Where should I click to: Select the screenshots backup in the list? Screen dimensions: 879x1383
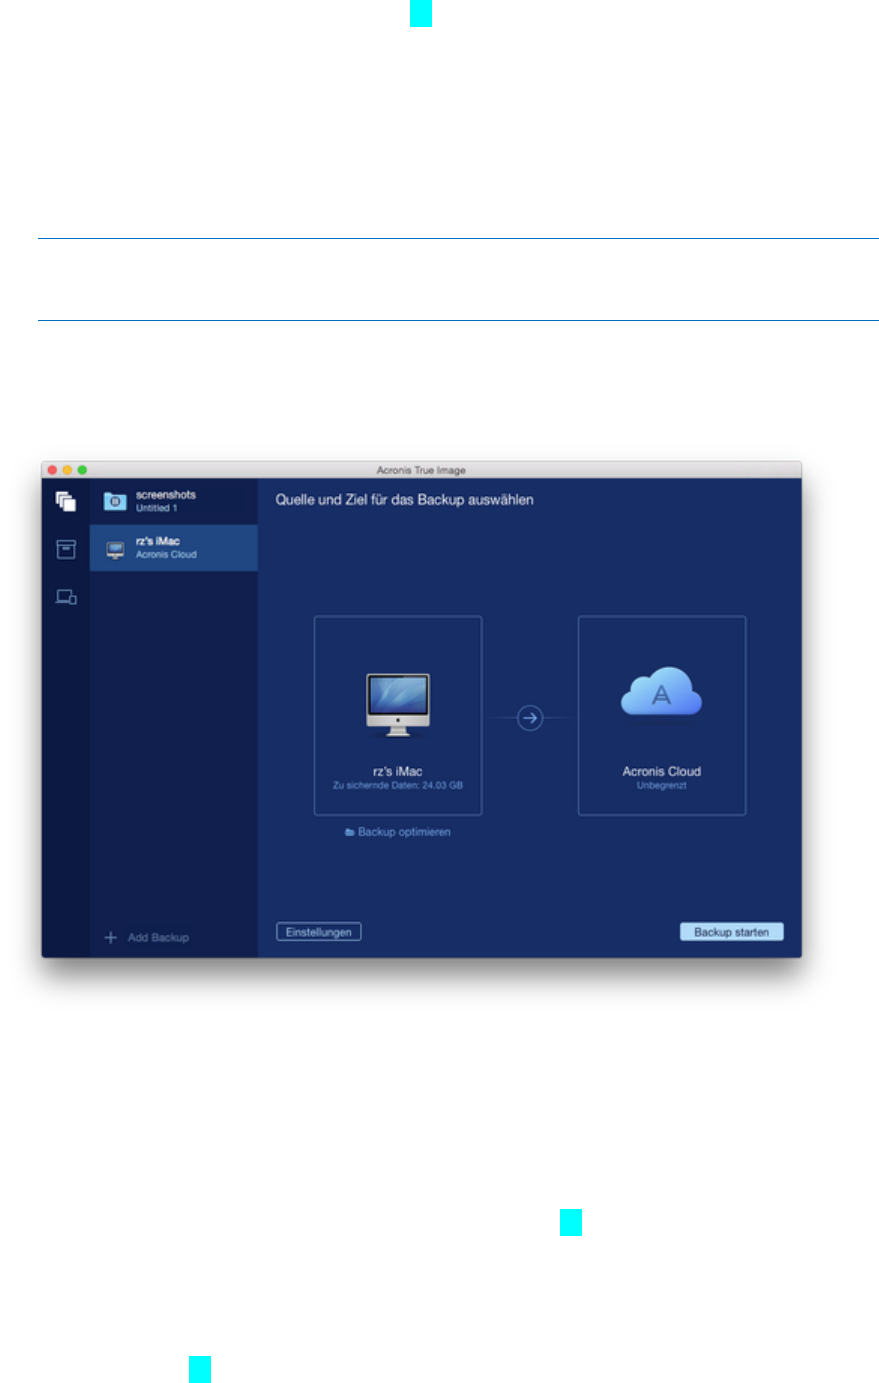click(x=174, y=501)
